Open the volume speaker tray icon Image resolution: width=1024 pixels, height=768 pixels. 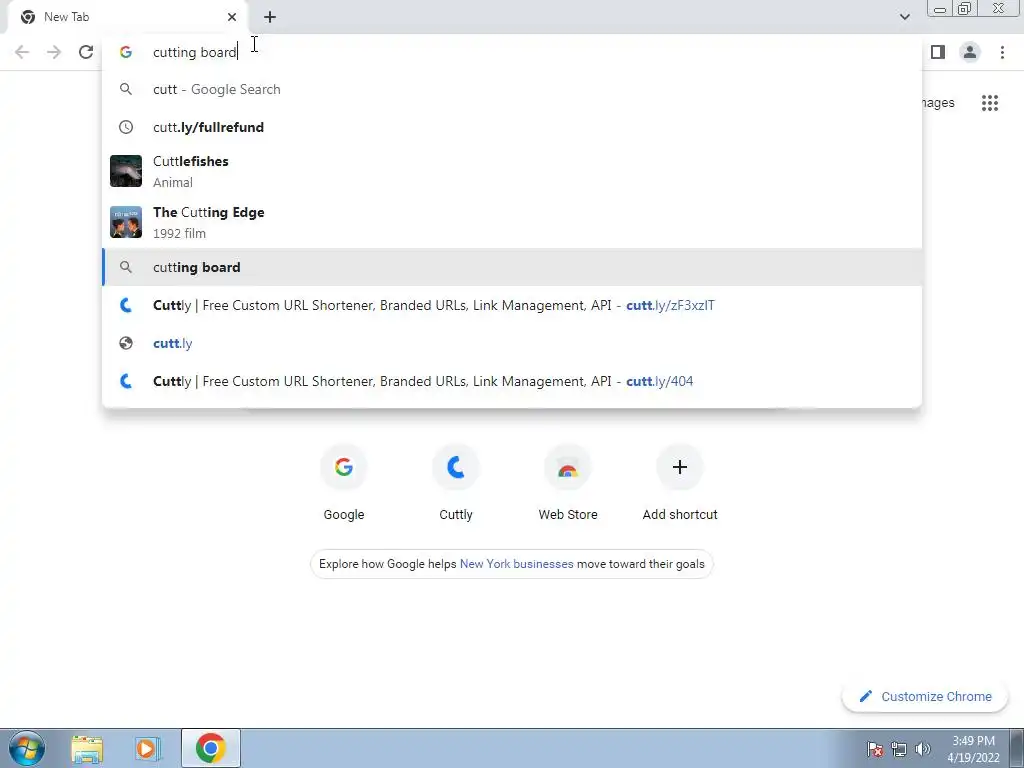click(922, 749)
